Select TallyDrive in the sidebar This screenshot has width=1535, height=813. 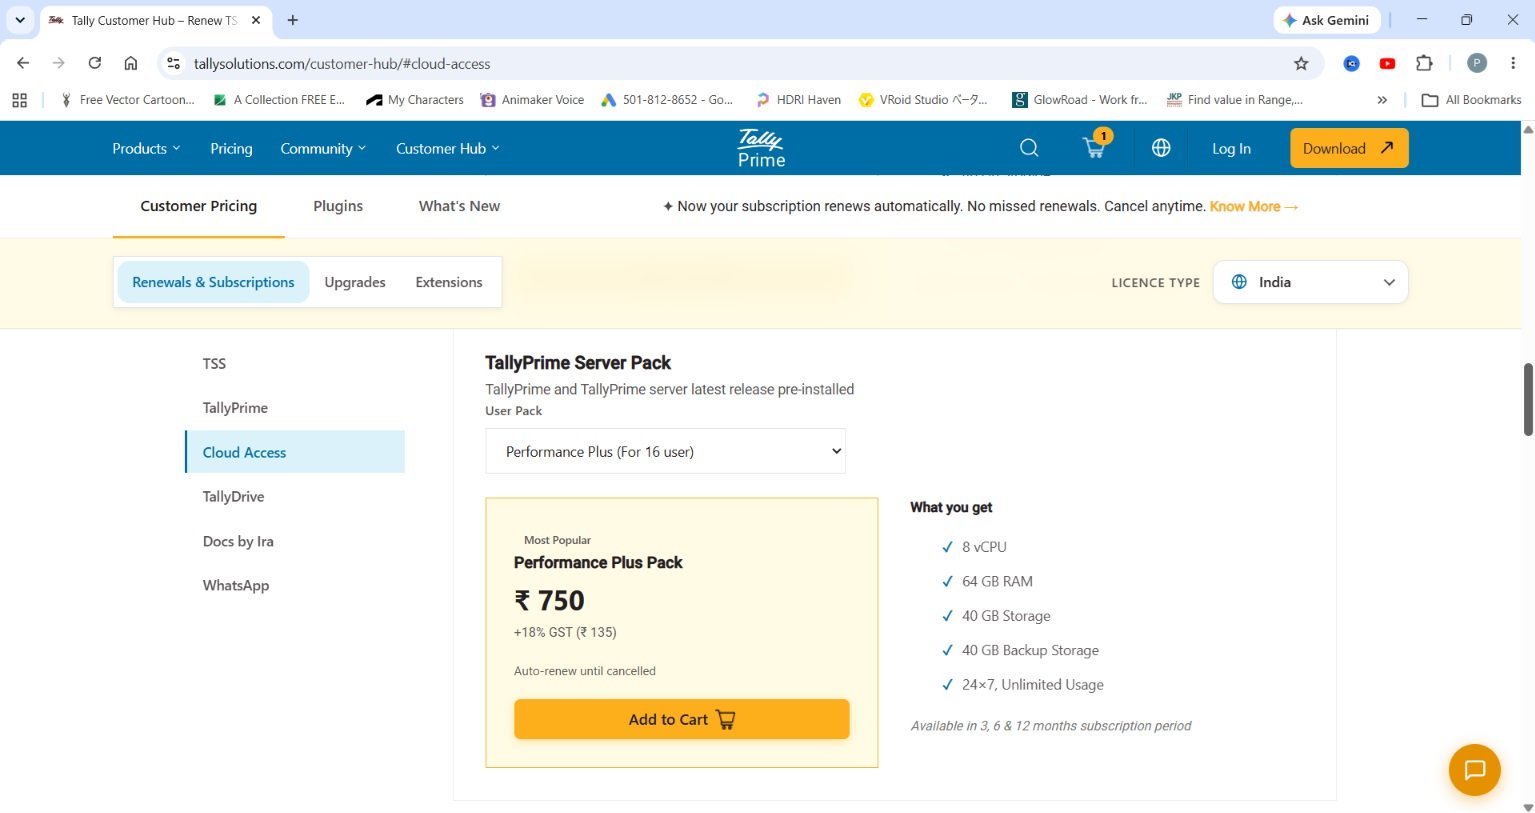pyautogui.click(x=233, y=497)
